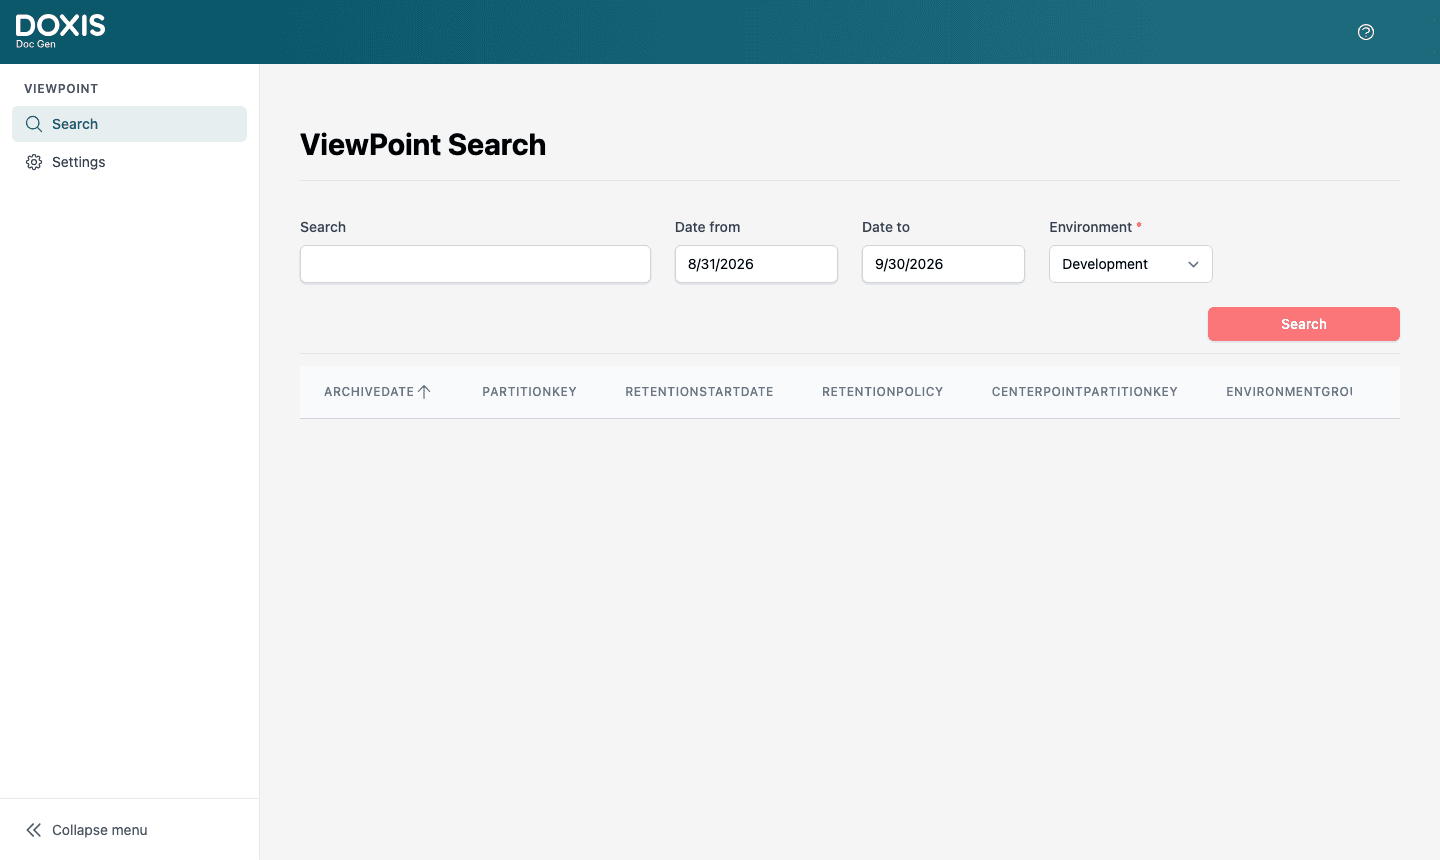Click the ENVIRONMENTGROUP column header
Screen dimensions: 1440x860
[x=1289, y=392]
